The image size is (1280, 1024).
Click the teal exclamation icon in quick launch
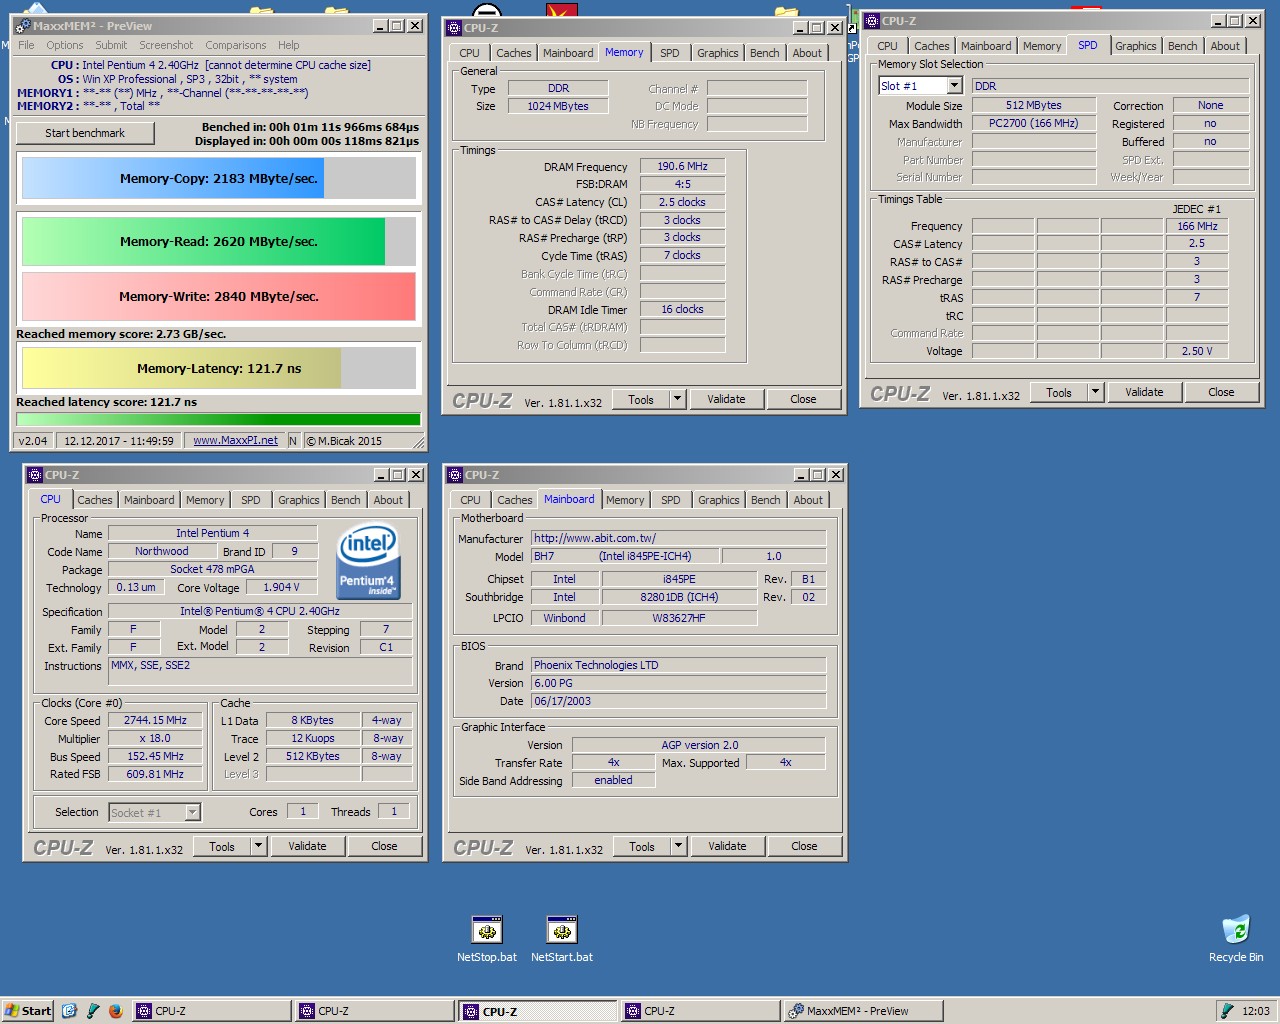coord(93,1011)
